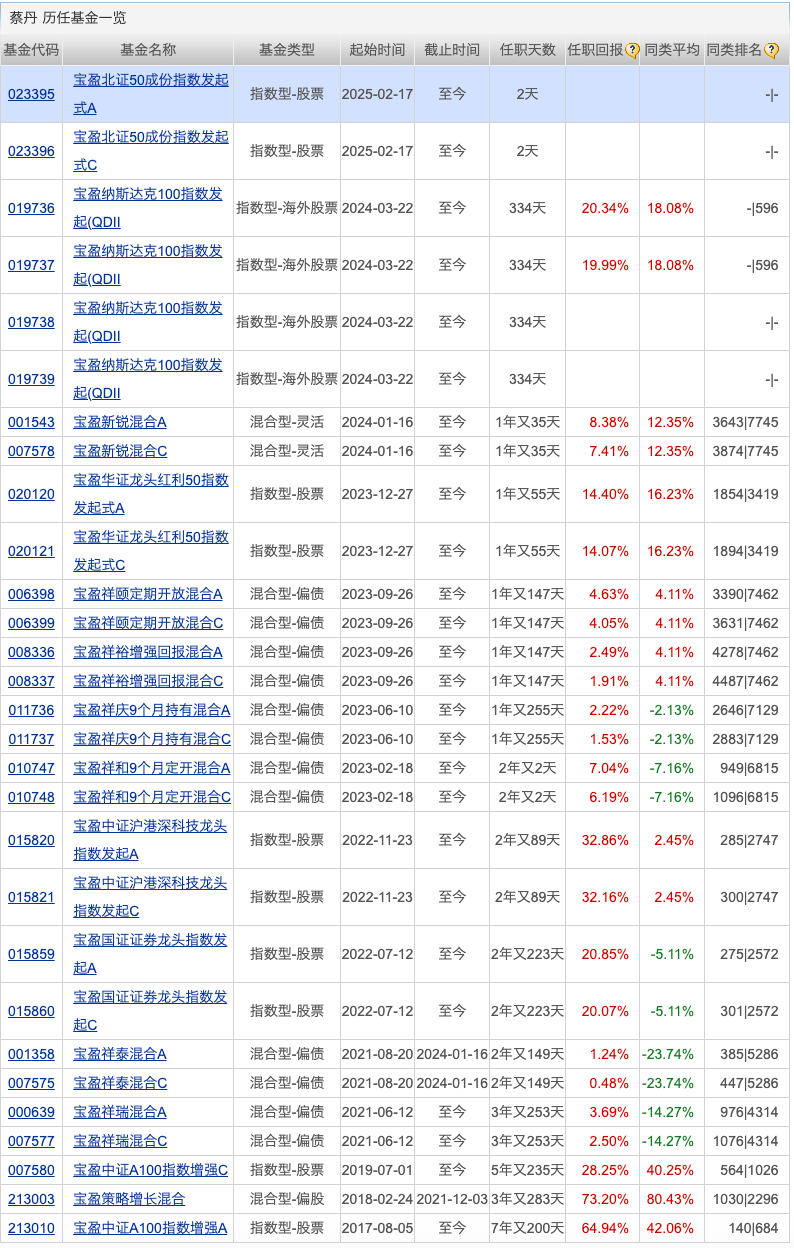The height and width of the screenshot is (1248, 794).
Task: Select the tenure cell 7年又200天
Action: tap(528, 1227)
